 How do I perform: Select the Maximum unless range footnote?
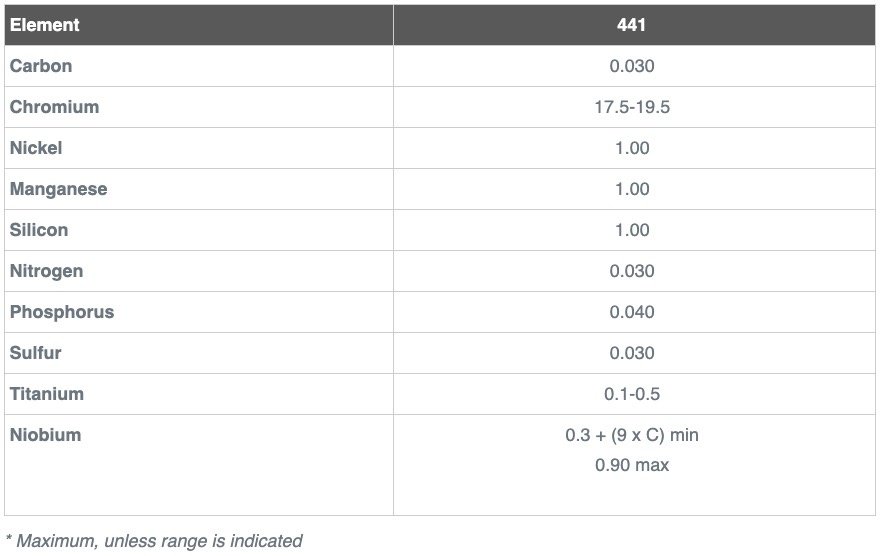tap(153, 541)
